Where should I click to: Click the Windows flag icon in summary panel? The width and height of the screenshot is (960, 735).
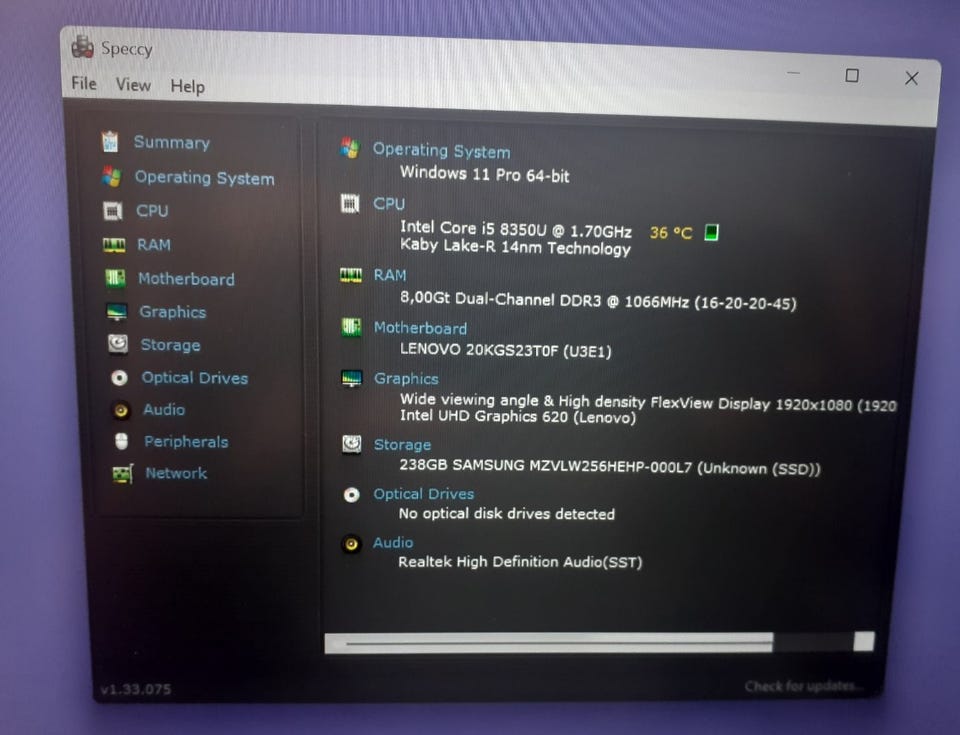click(x=350, y=148)
